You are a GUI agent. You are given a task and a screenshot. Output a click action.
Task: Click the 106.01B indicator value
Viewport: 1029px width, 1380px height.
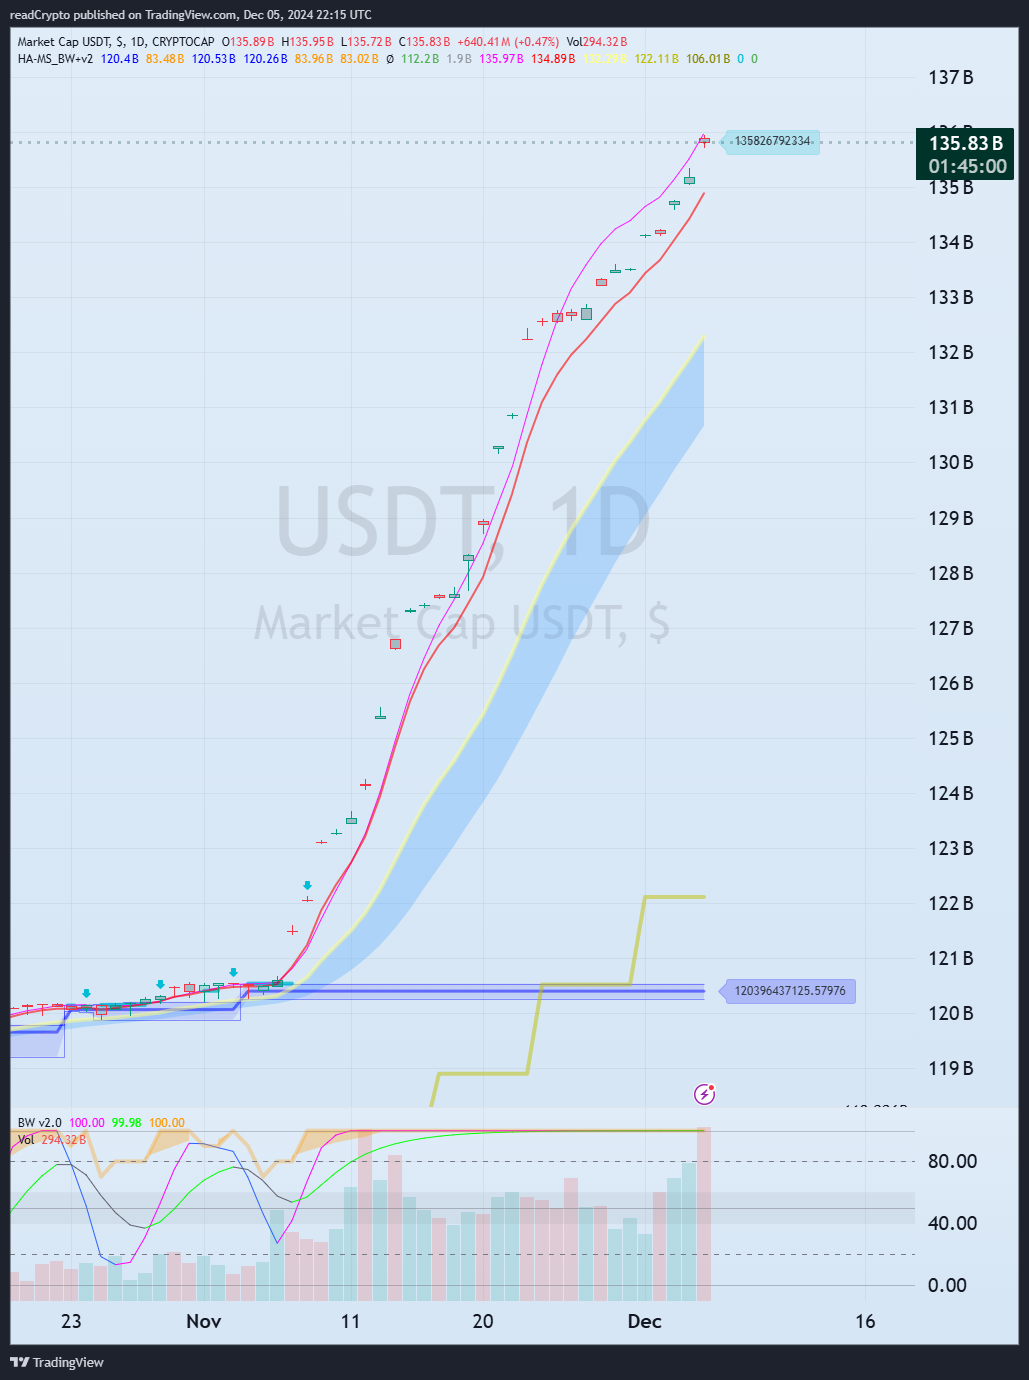(x=708, y=59)
